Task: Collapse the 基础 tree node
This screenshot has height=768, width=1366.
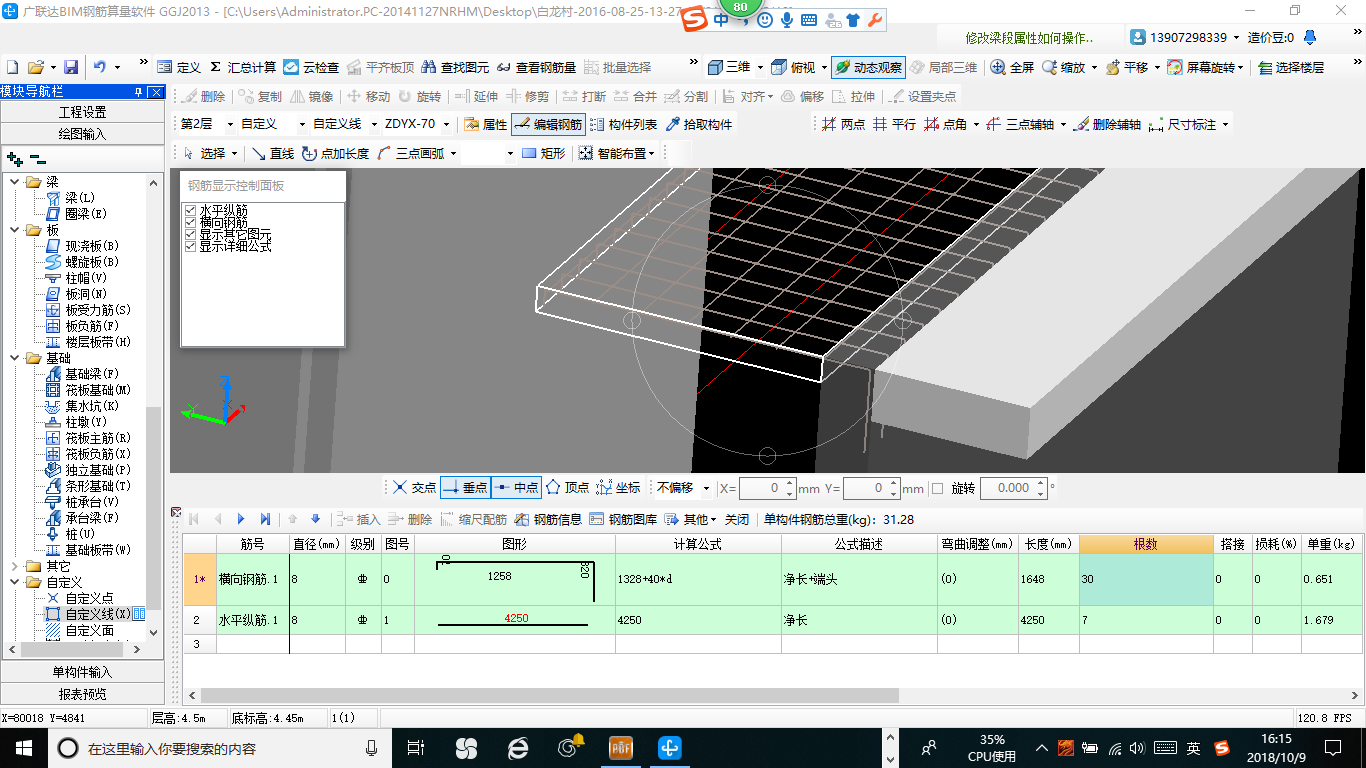Action: coord(15,358)
